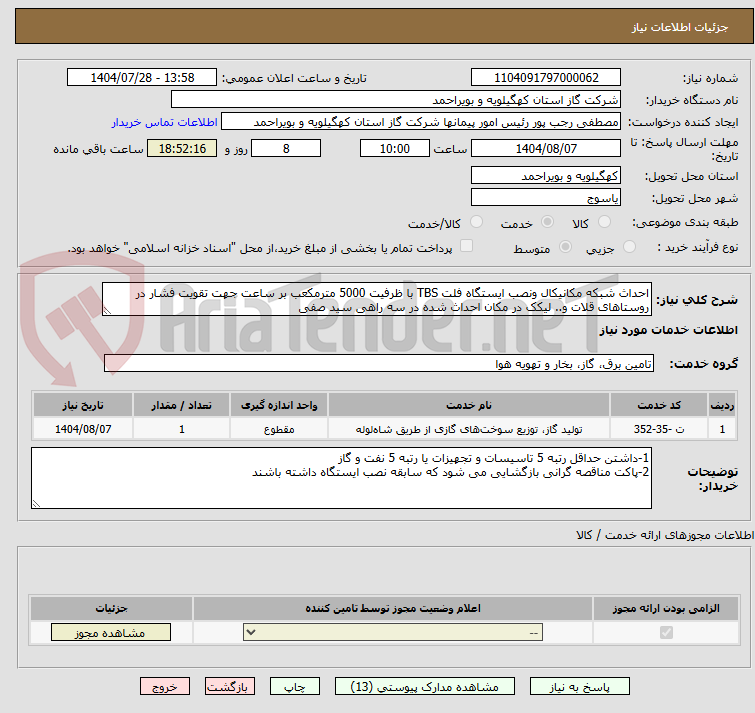Click the پاسخ به نیاز button
Image resolution: width=755 pixels, height=713 pixels.
click(580, 687)
